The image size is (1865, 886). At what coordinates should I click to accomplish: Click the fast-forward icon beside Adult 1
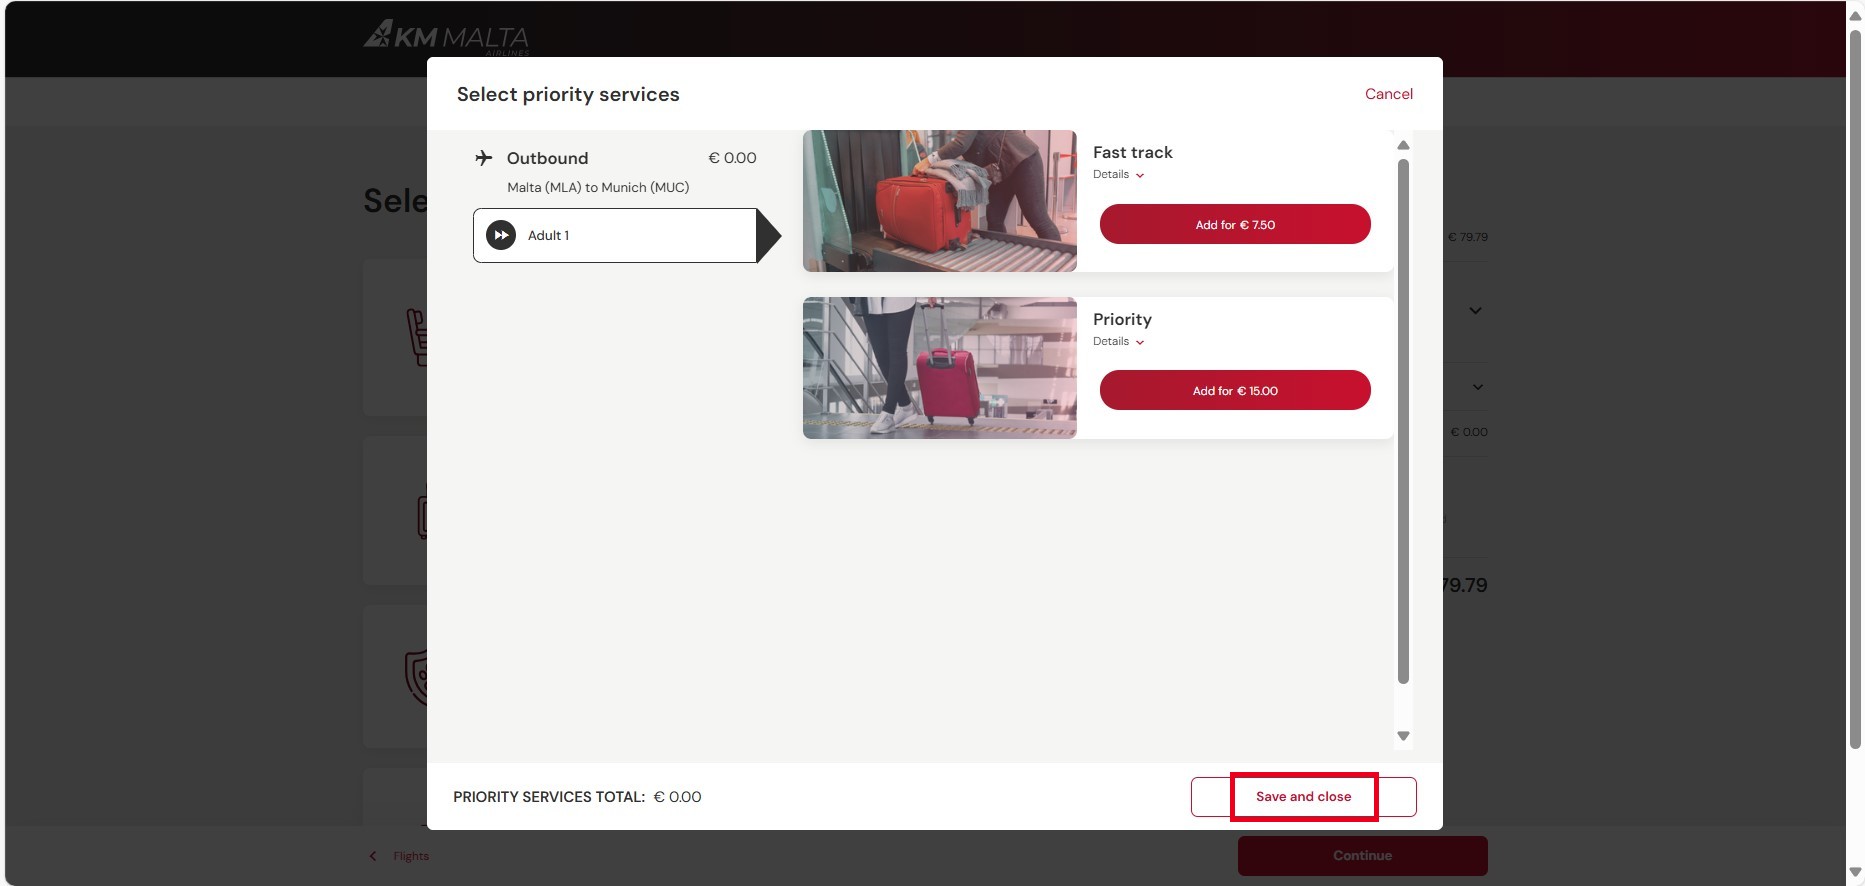pyautogui.click(x=501, y=235)
